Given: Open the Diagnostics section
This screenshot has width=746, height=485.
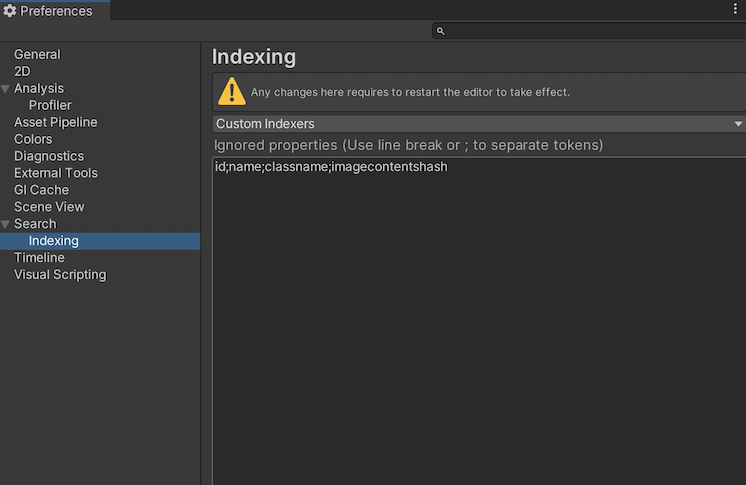Looking at the screenshot, I should 49,157.
